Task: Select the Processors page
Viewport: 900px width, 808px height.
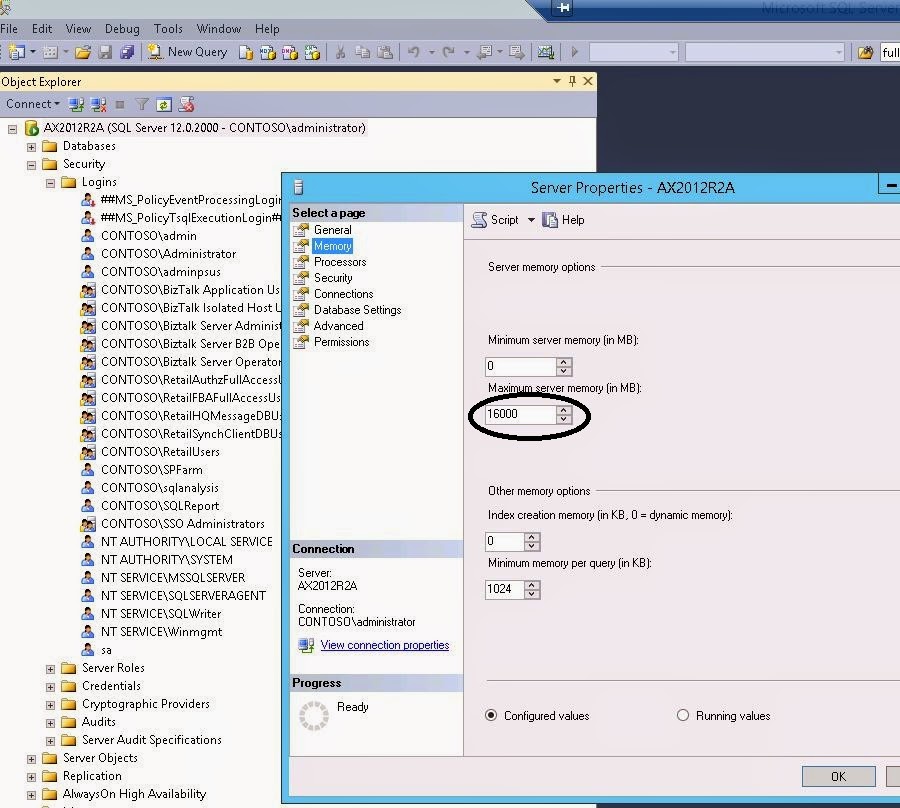Action: click(340, 262)
